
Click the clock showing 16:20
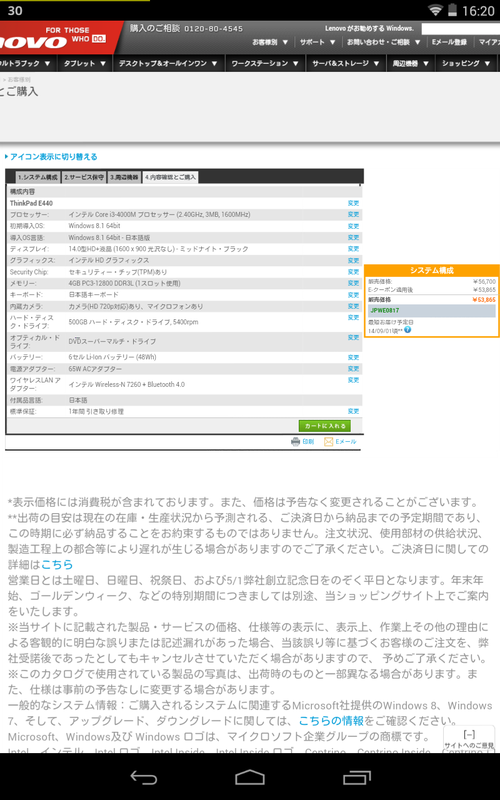(478, 11)
